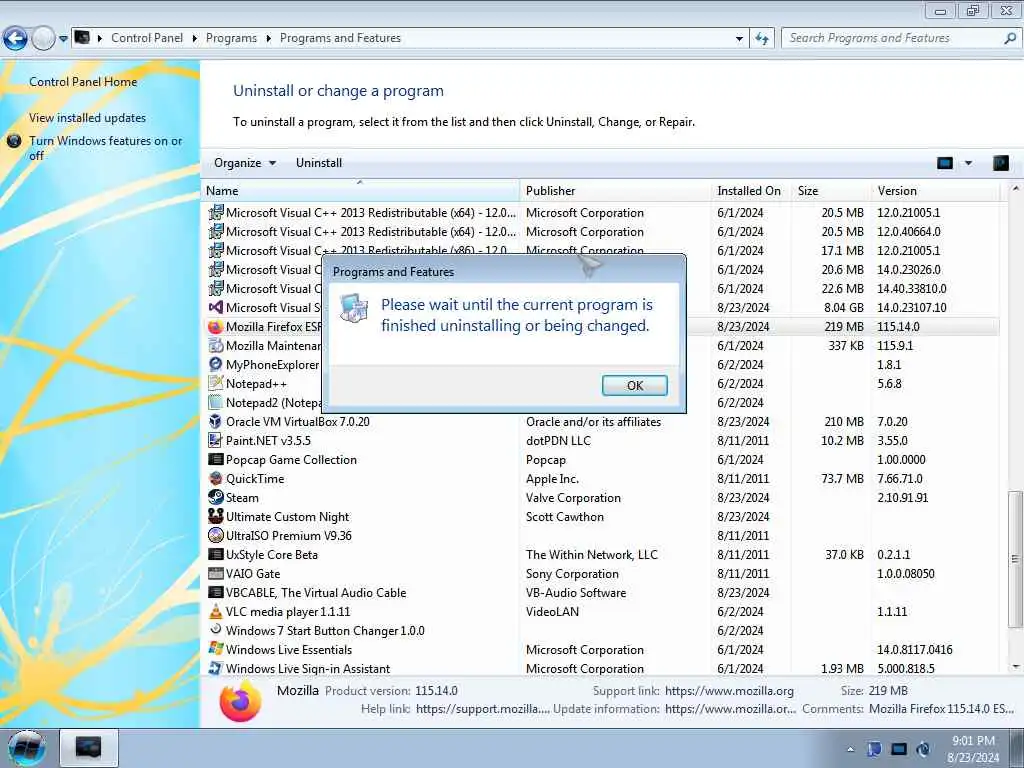Click Programs breadcrumb in address bar

(x=231, y=38)
